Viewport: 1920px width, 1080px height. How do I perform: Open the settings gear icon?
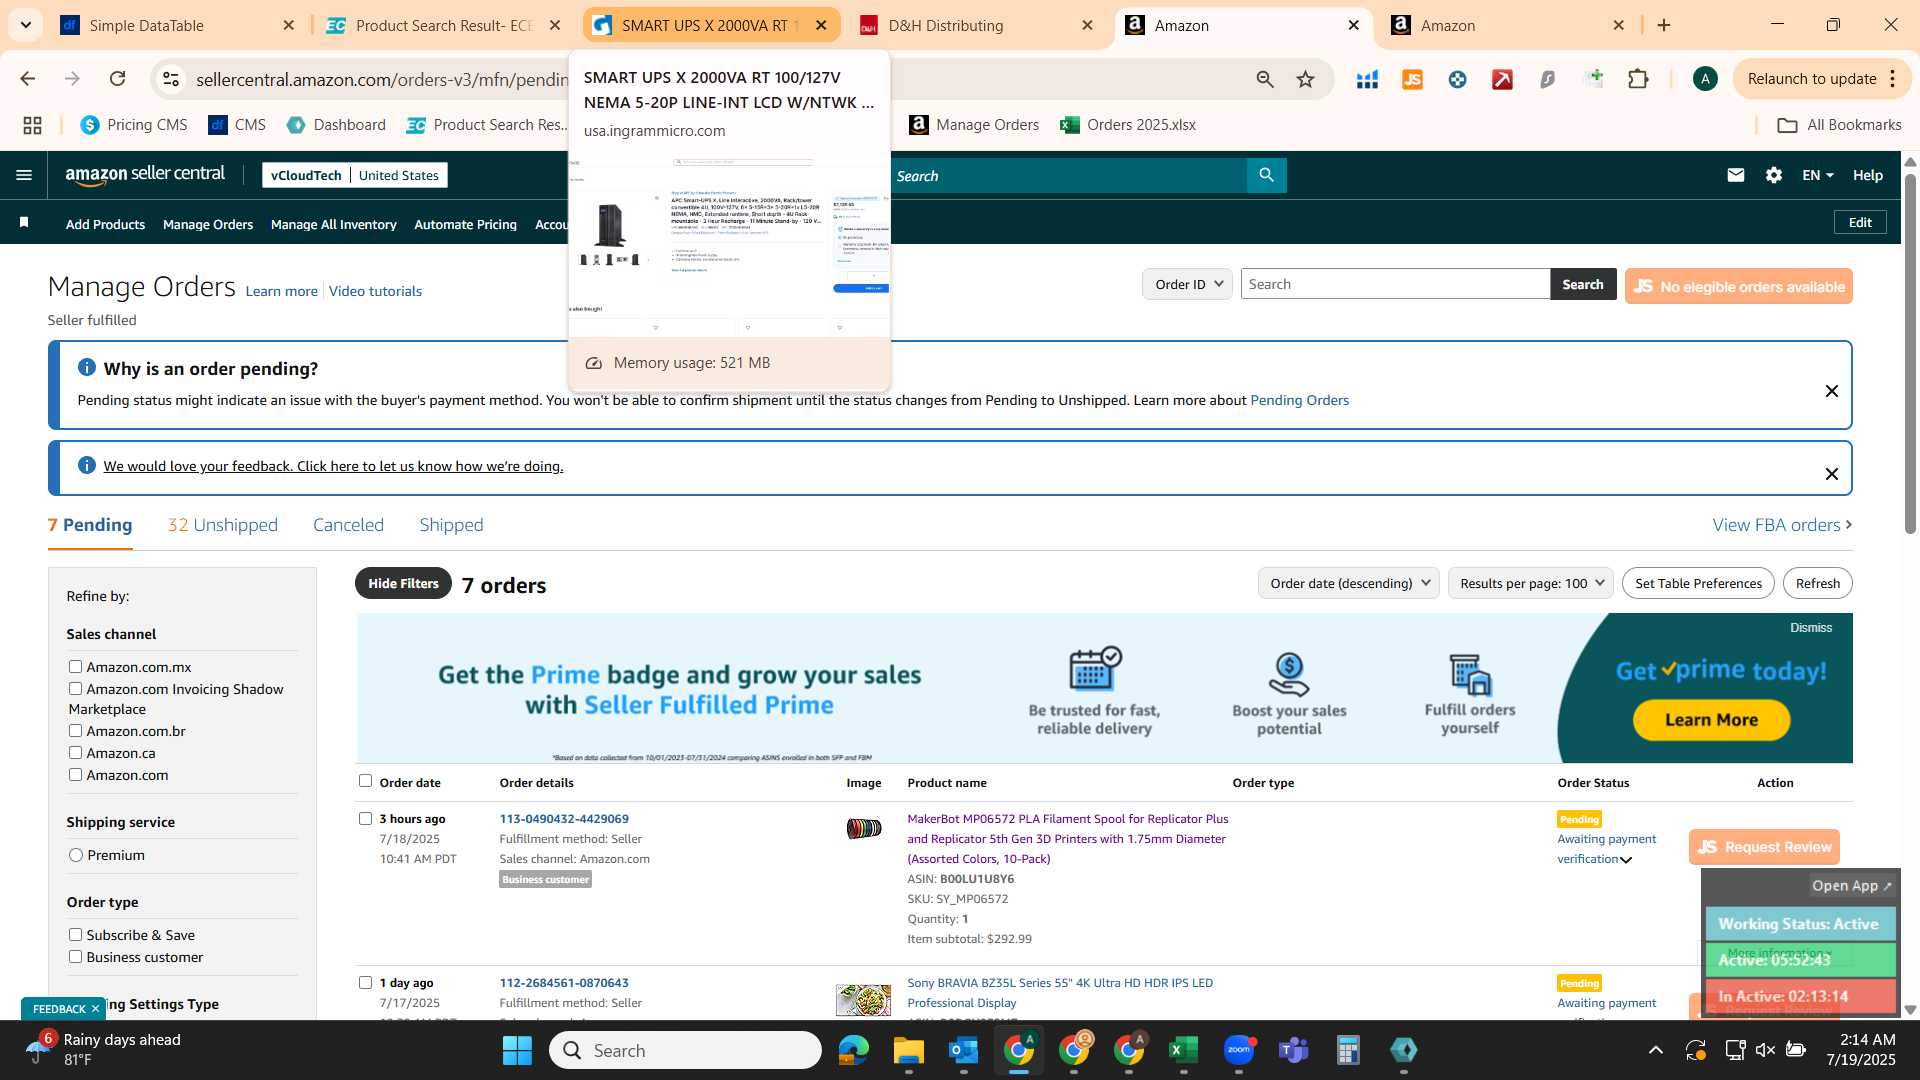point(1774,175)
